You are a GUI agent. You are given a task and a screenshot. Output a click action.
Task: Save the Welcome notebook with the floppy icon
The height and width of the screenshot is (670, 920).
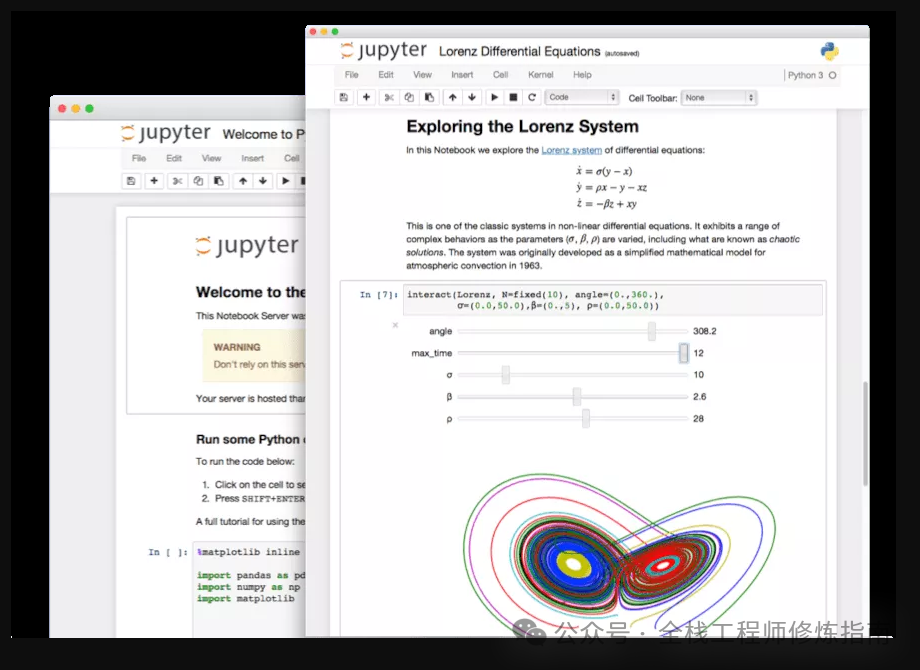[131, 181]
